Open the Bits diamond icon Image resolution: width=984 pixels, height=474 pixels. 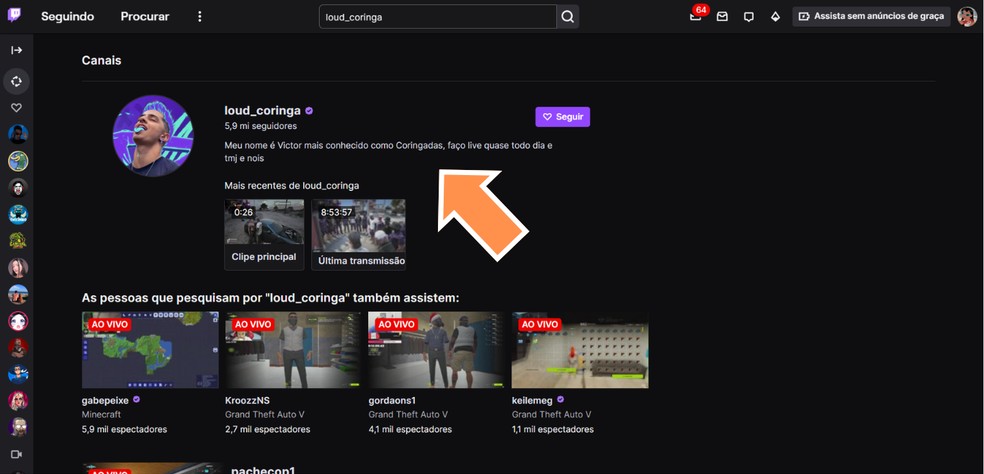[775, 17]
